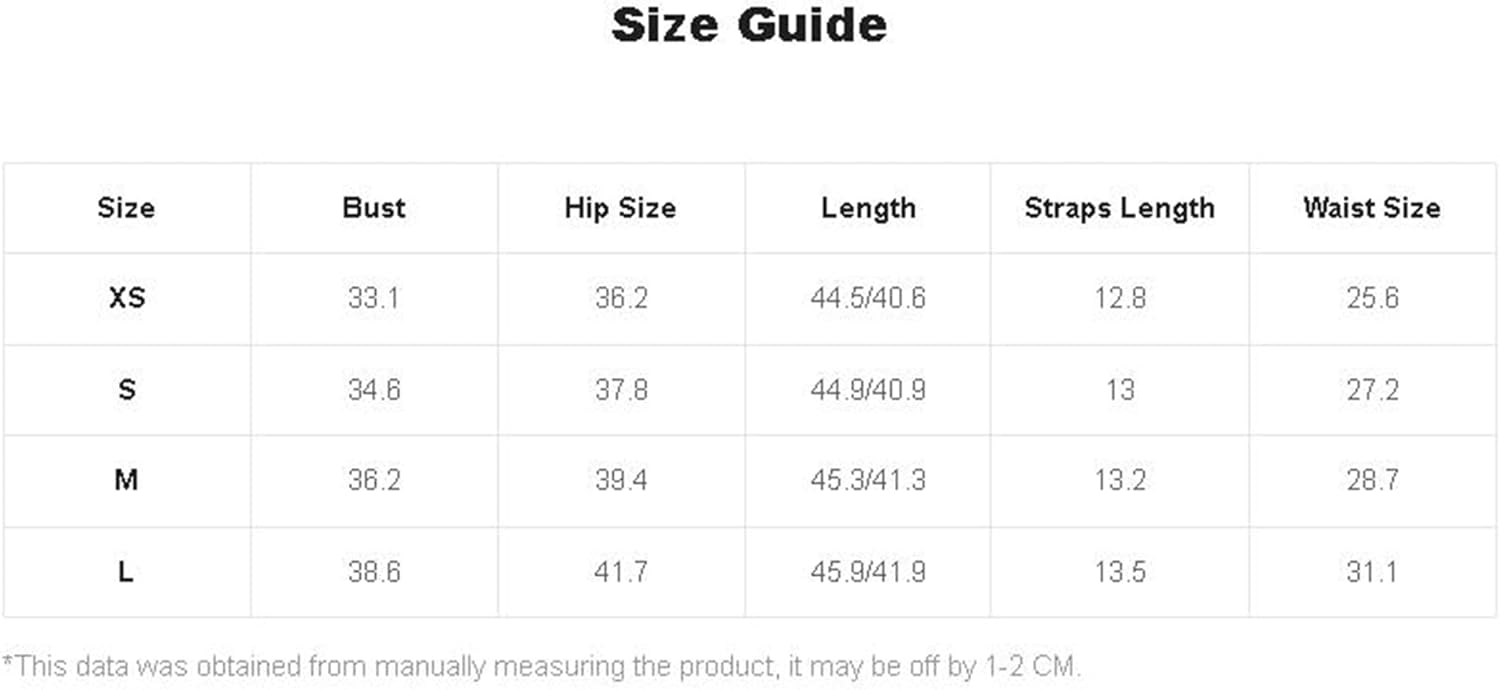Select the S hip value 37.8
Screen dimensions: 1500x690
[x=621, y=389]
